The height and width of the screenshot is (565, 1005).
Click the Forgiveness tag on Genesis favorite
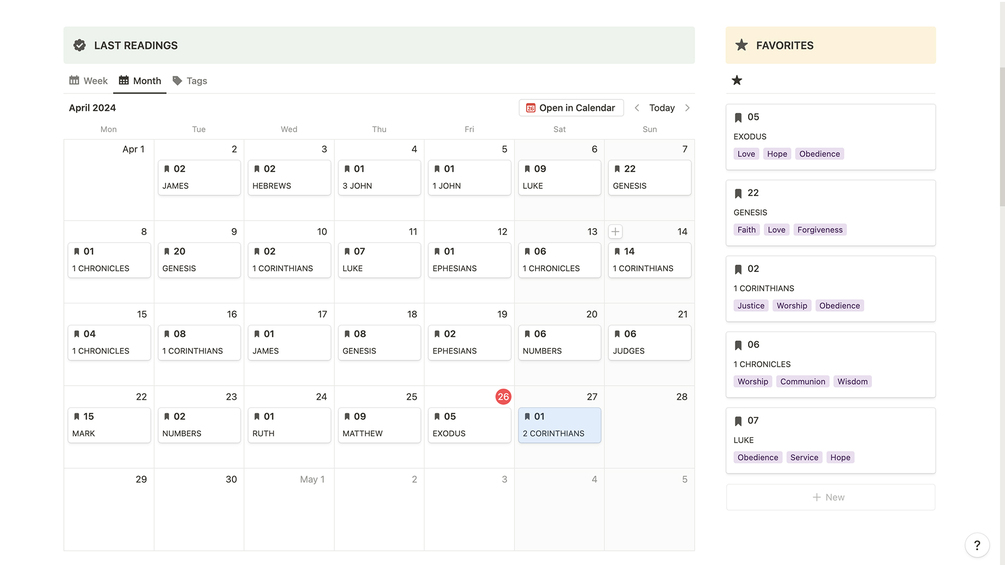(820, 230)
